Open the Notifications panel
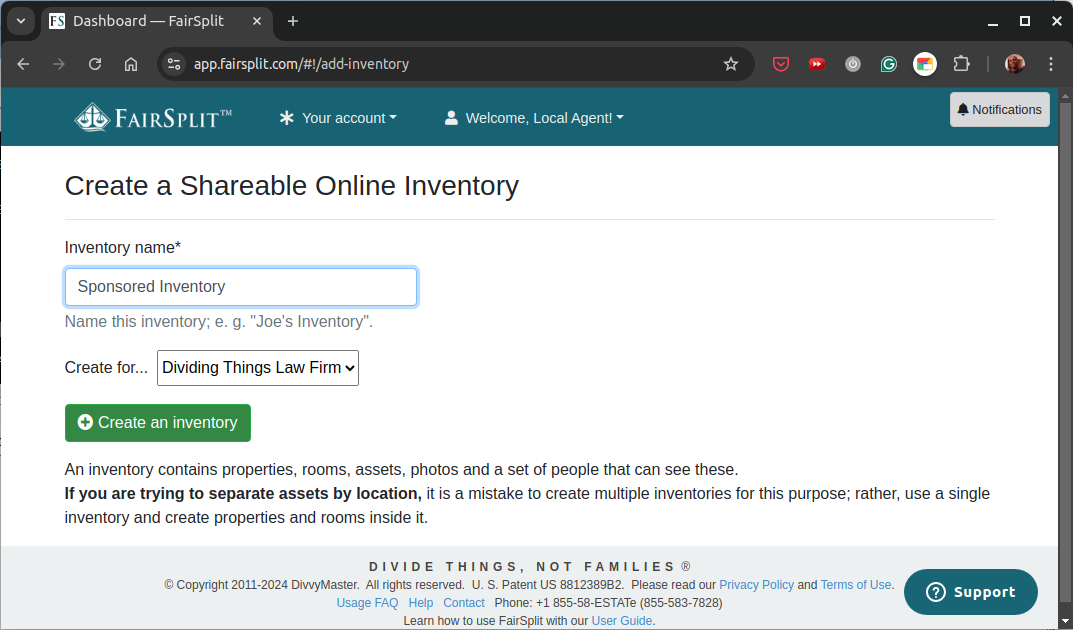The width and height of the screenshot is (1073, 630). [x=999, y=109]
